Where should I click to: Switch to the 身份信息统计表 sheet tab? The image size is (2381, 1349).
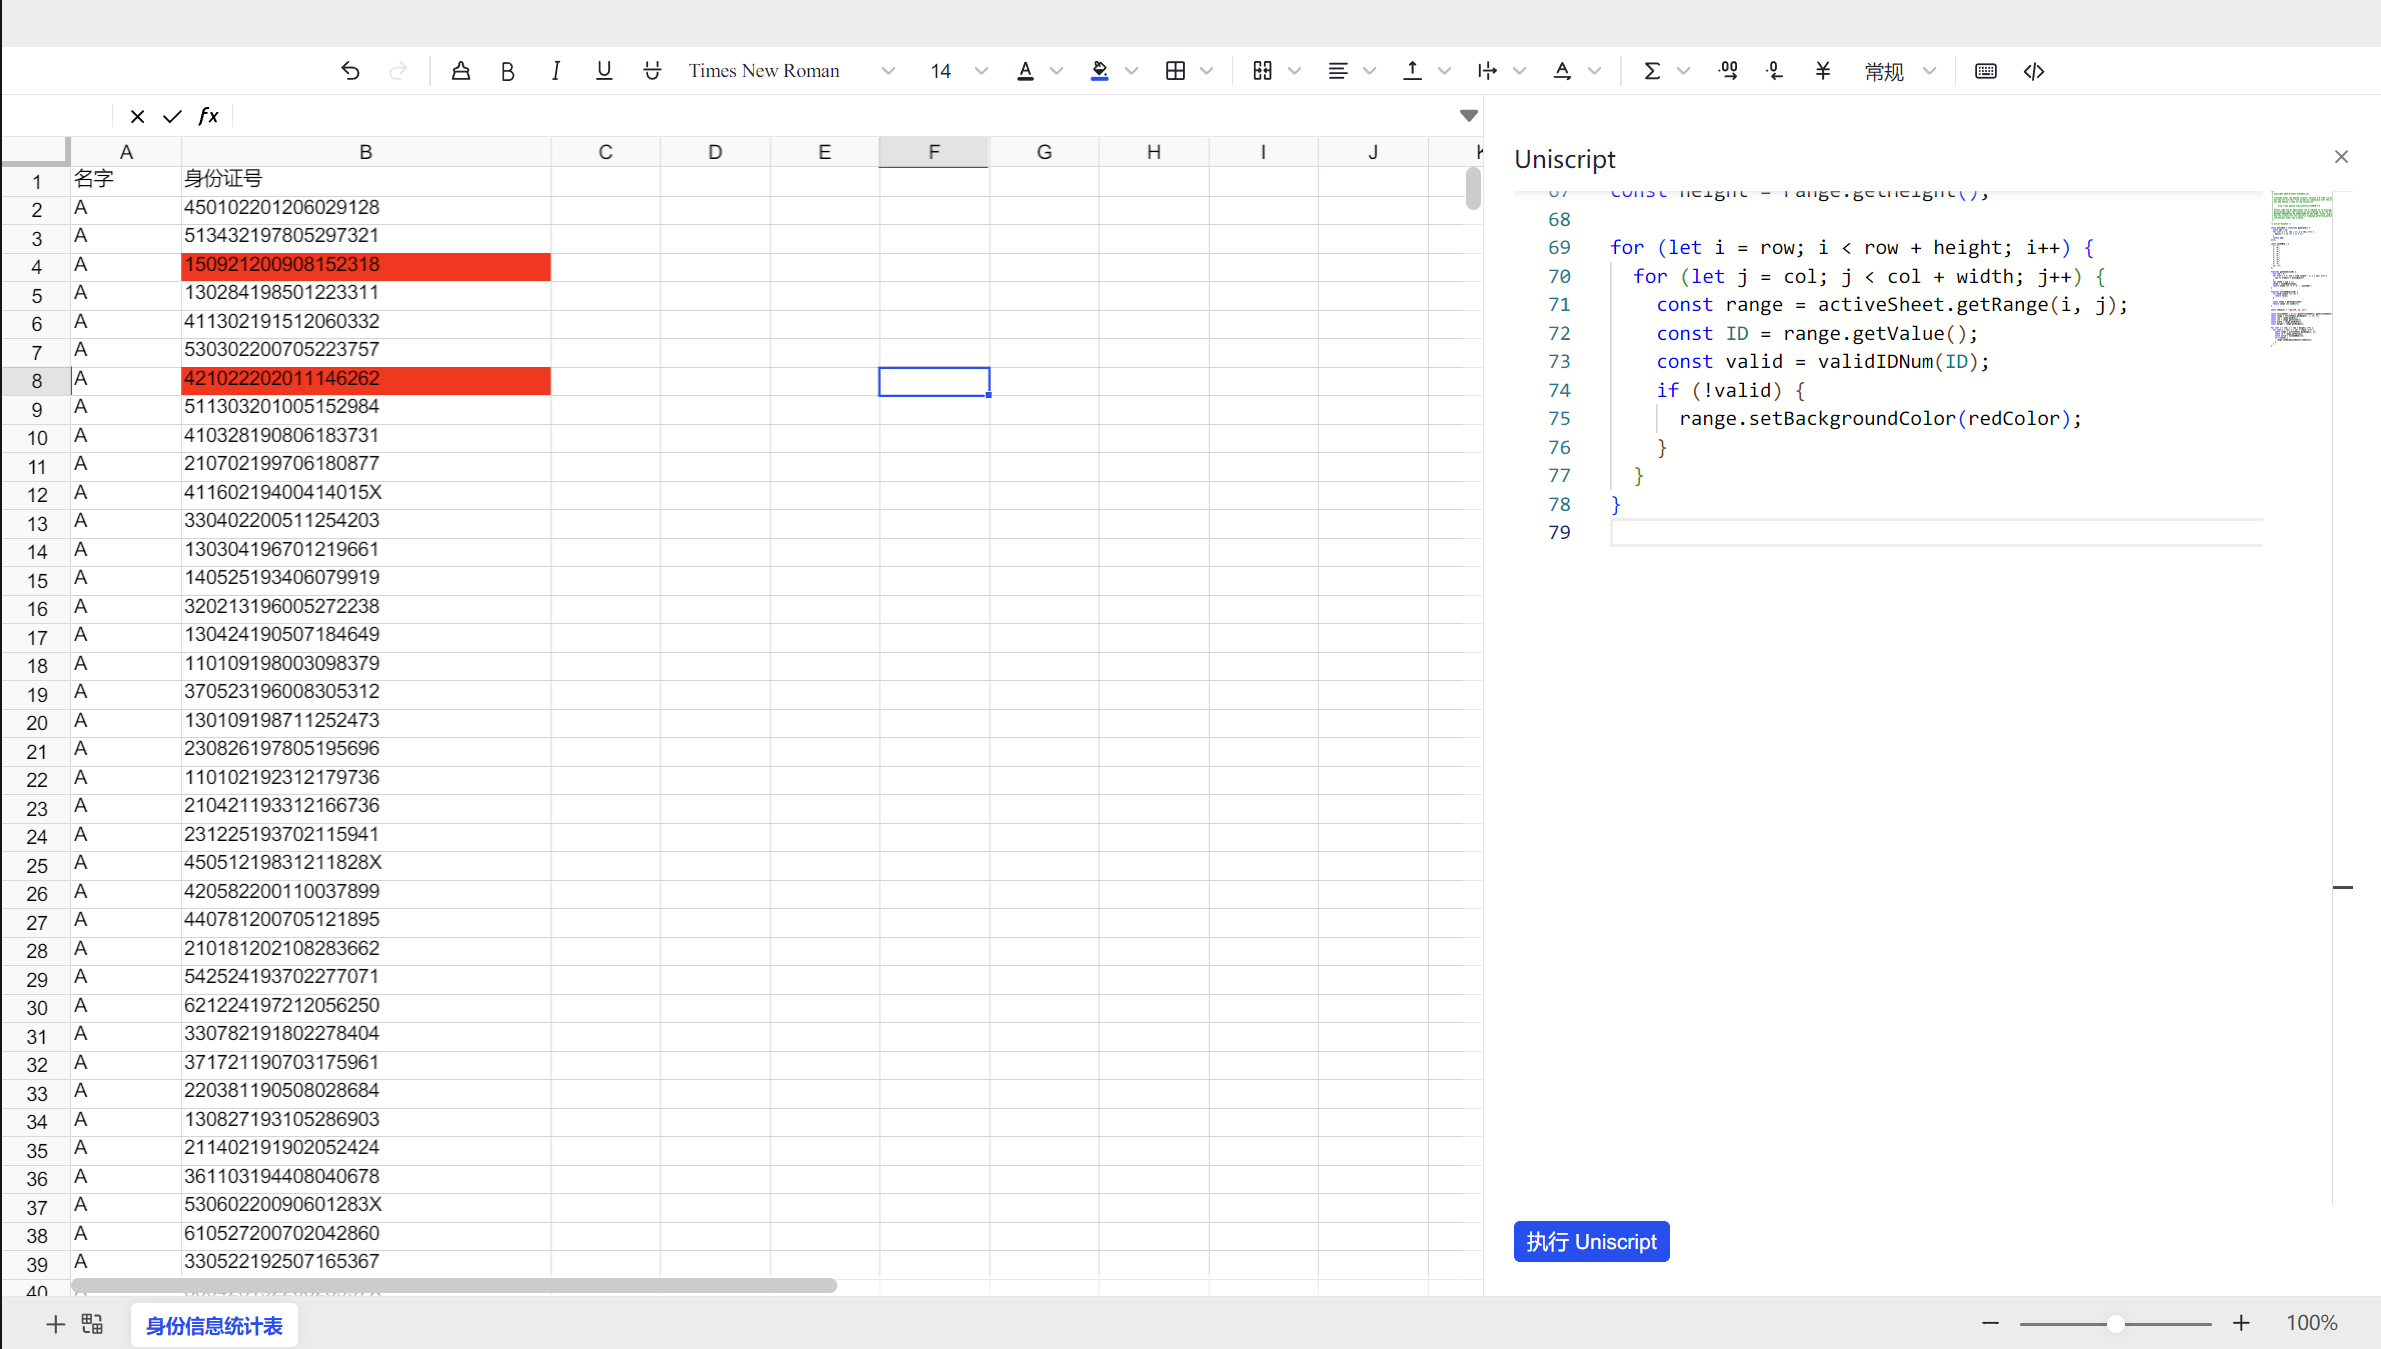tap(214, 1326)
